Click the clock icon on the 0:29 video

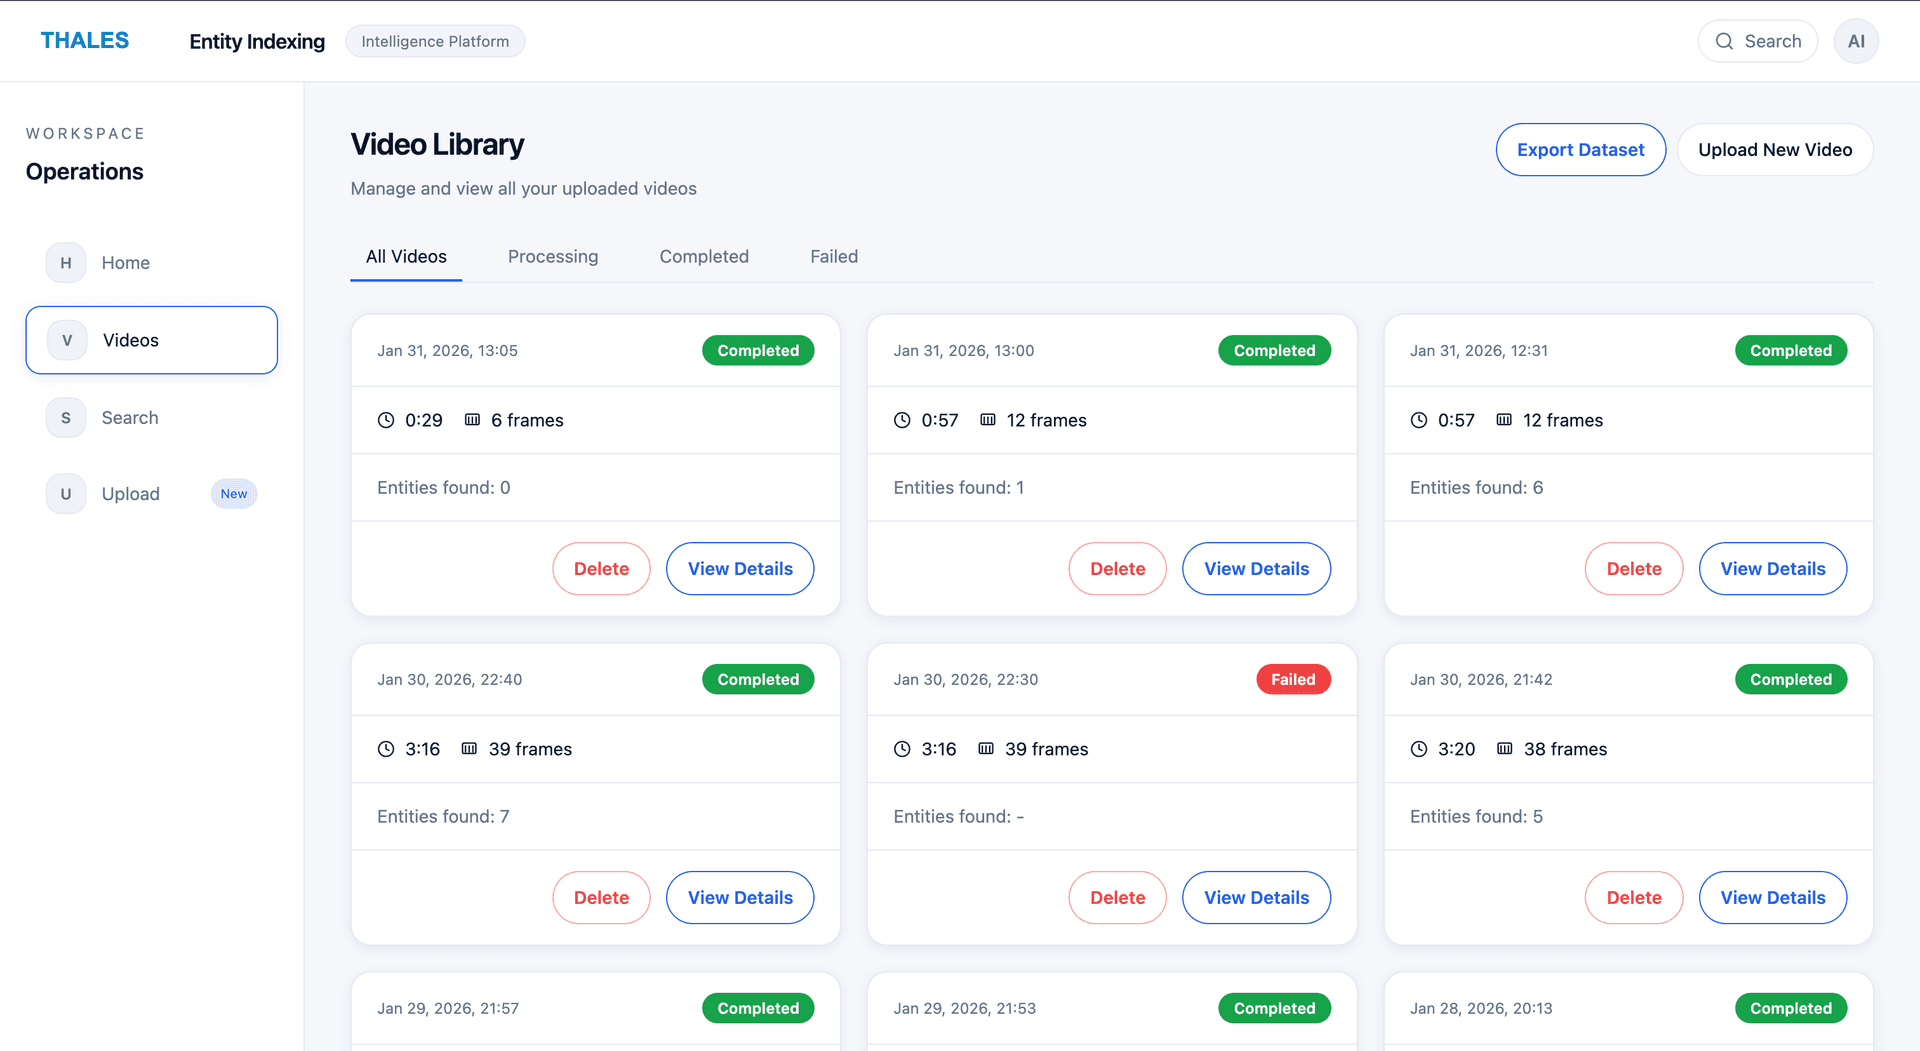(x=386, y=420)
